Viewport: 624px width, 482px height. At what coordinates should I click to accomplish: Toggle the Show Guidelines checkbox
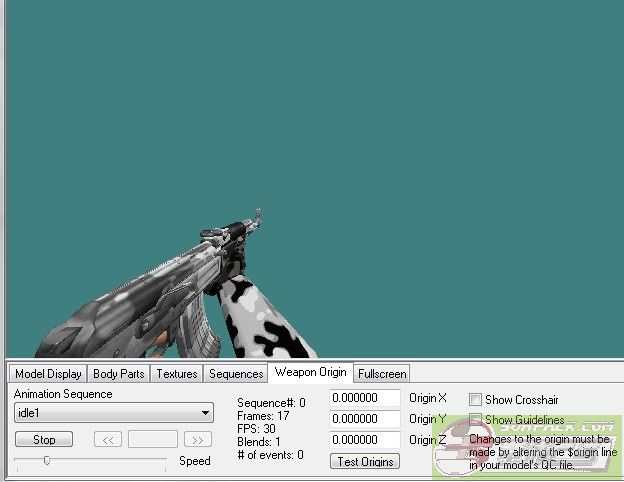[476, 420]
